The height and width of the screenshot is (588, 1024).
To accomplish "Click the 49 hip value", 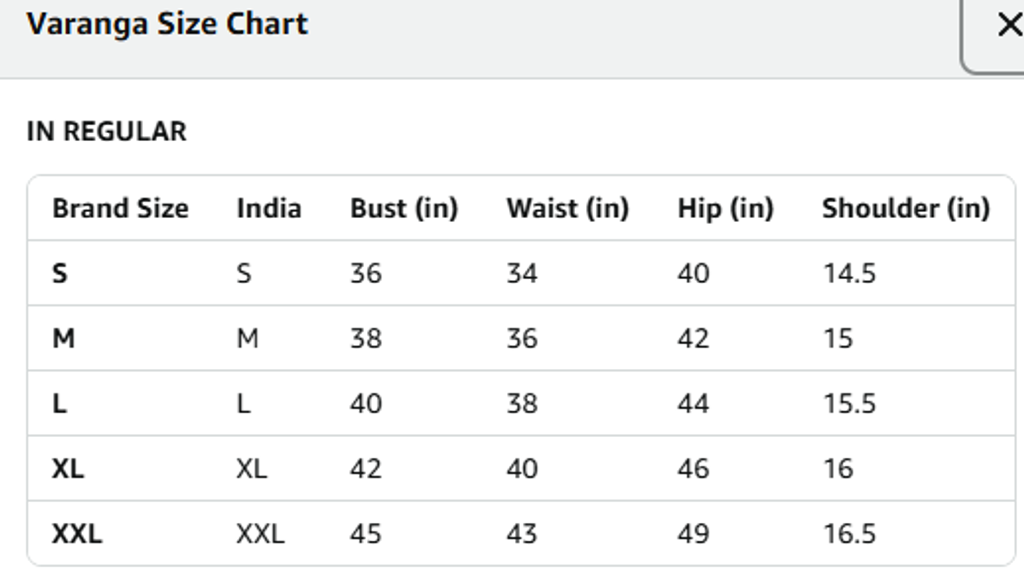I will coord(693,533).
